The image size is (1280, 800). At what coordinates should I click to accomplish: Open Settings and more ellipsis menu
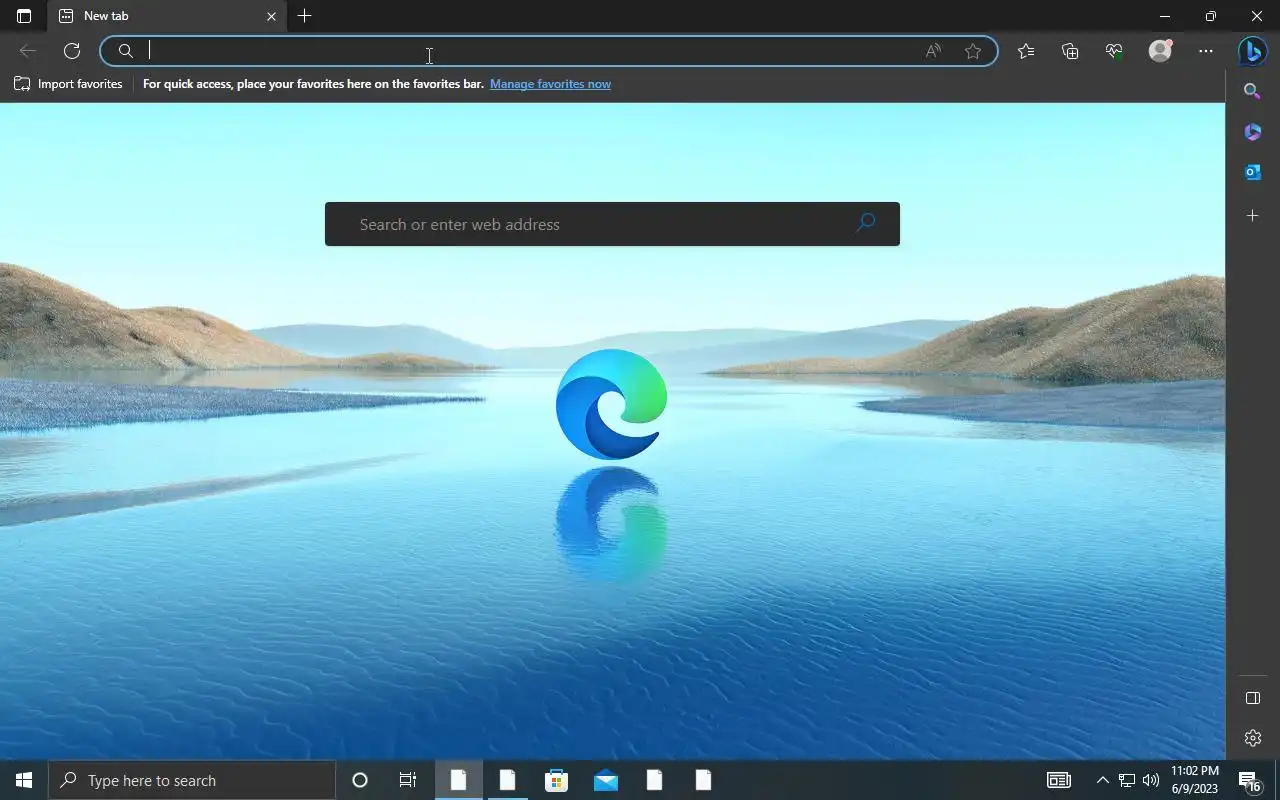(x=1206, y=51)
